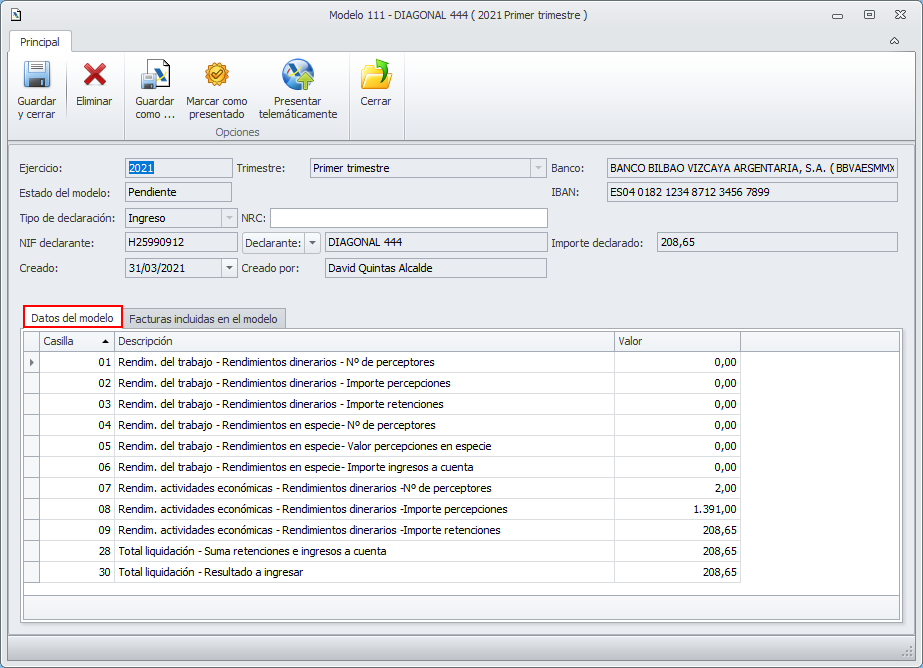Open the Principal ribbon tab

pos(40,42)
